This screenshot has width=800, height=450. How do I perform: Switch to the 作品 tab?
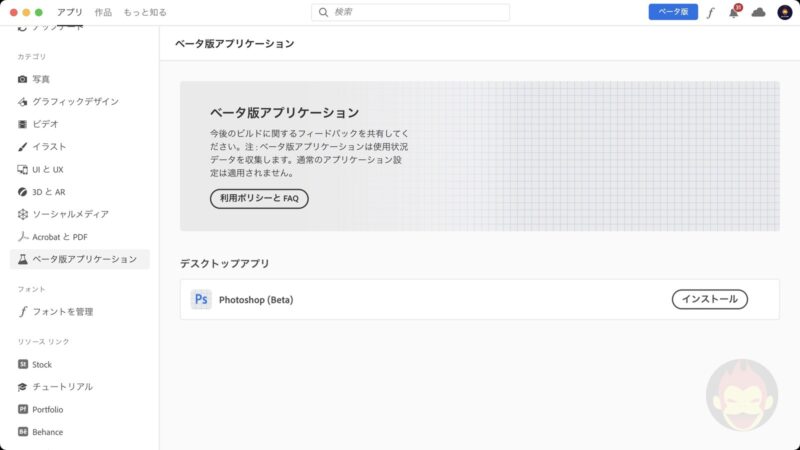click(103, 12)
